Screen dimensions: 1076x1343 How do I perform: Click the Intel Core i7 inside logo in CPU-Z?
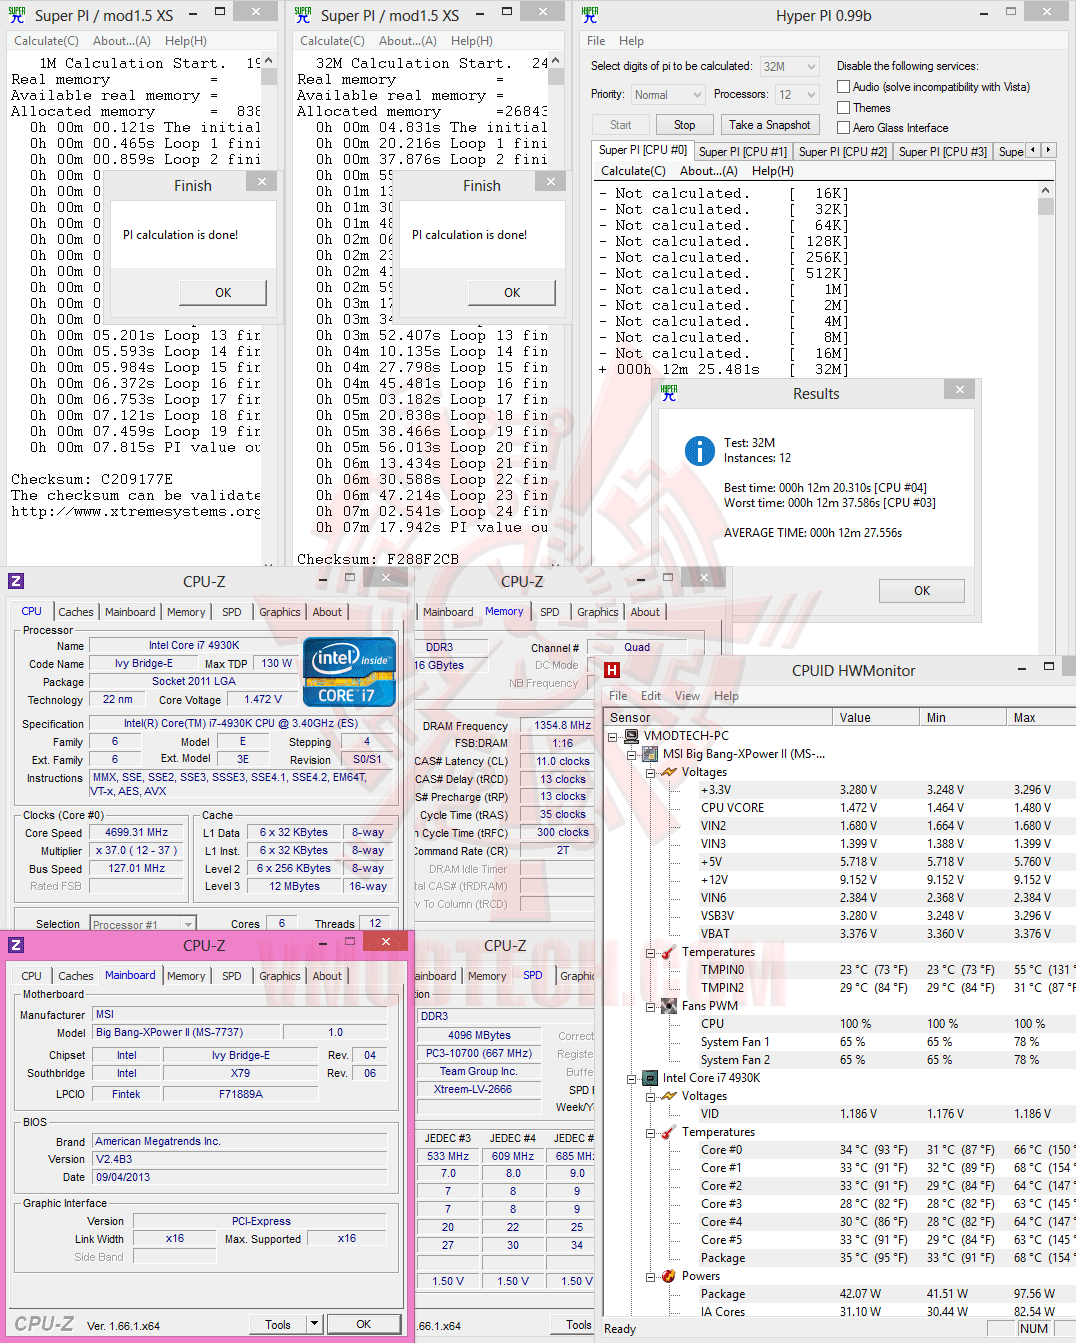click(x=349, y=672)
